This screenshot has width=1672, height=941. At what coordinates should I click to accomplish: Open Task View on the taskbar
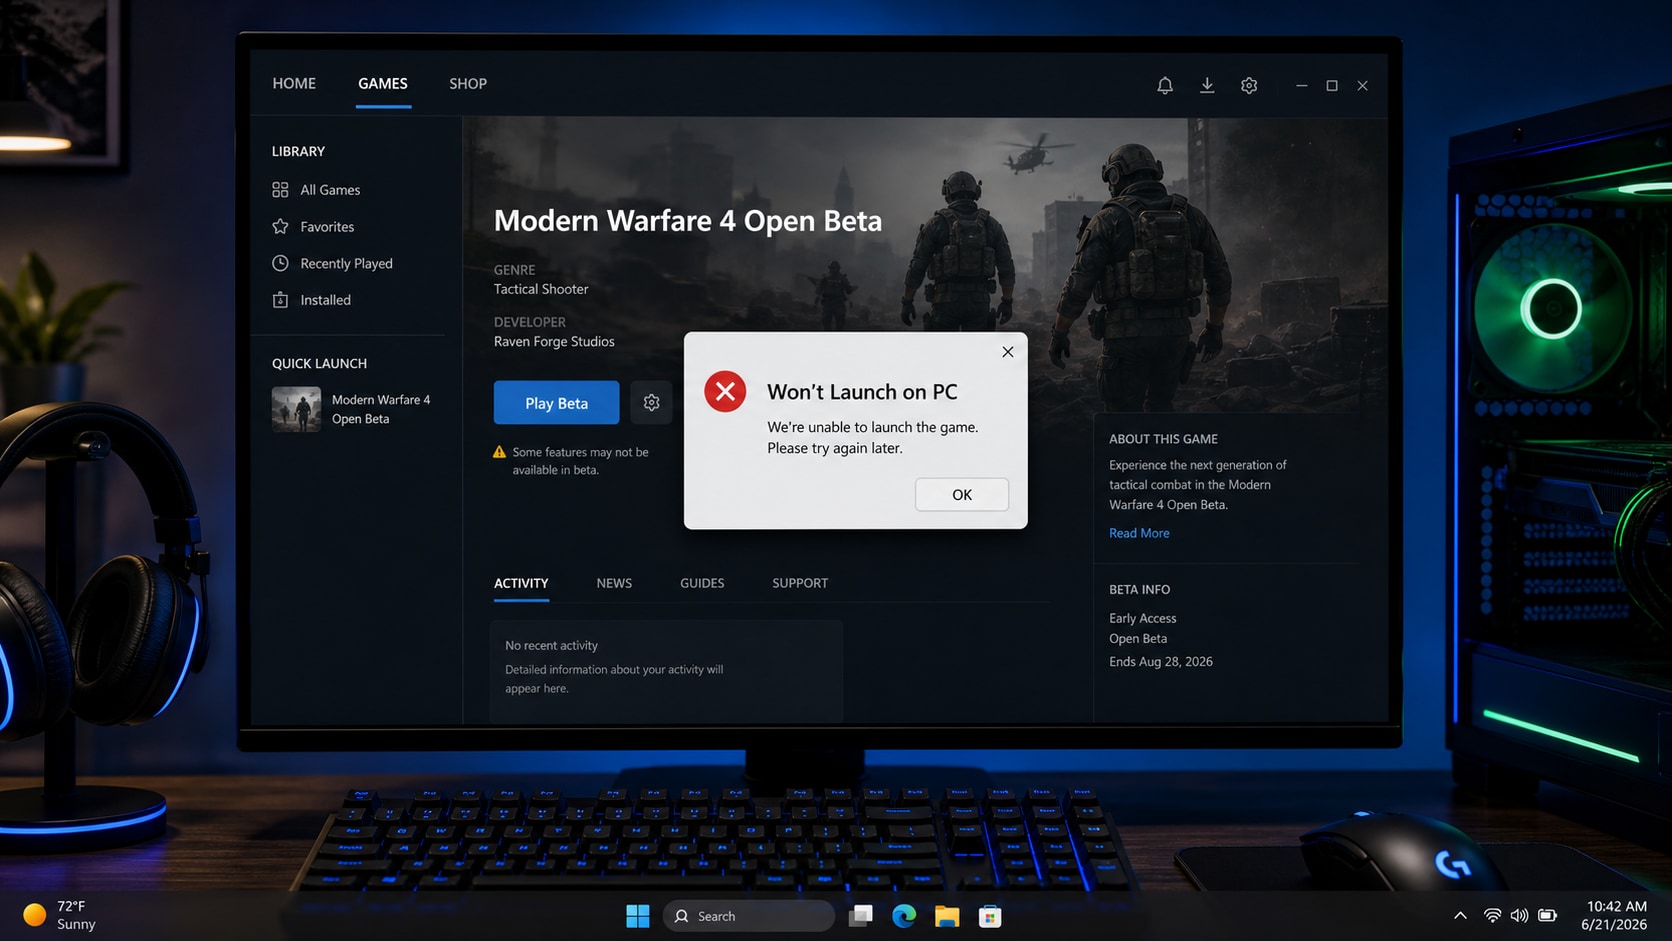pos(860,916)
